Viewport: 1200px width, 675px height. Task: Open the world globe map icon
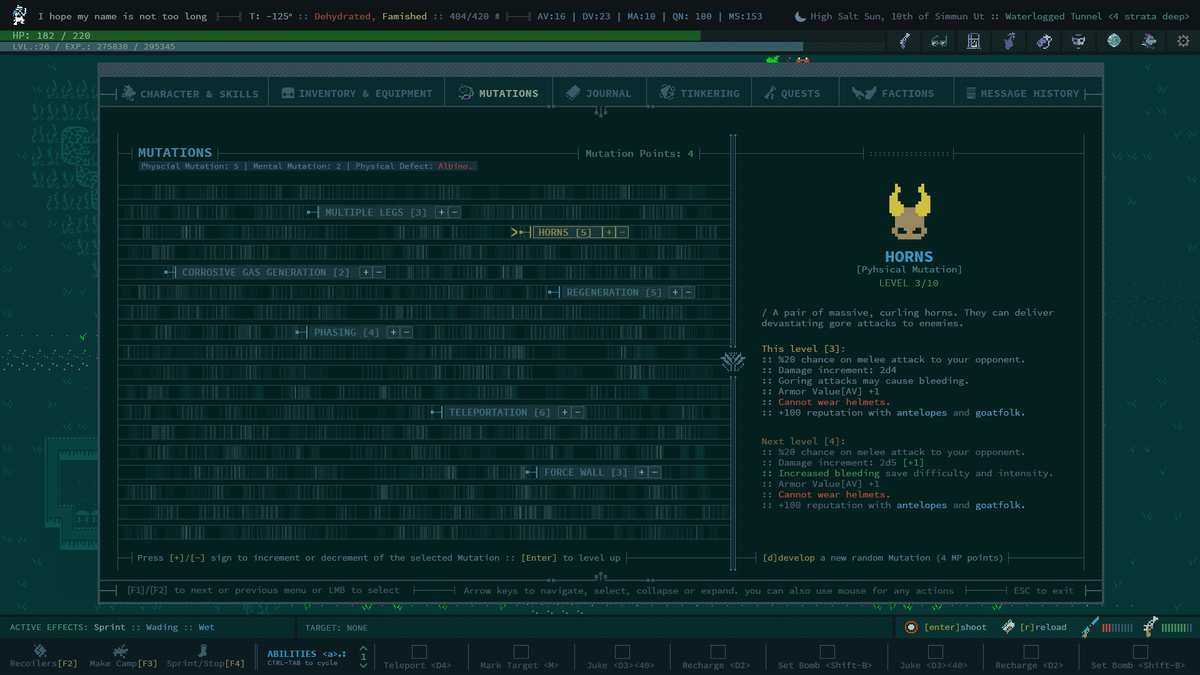(x=1114, y=41)
